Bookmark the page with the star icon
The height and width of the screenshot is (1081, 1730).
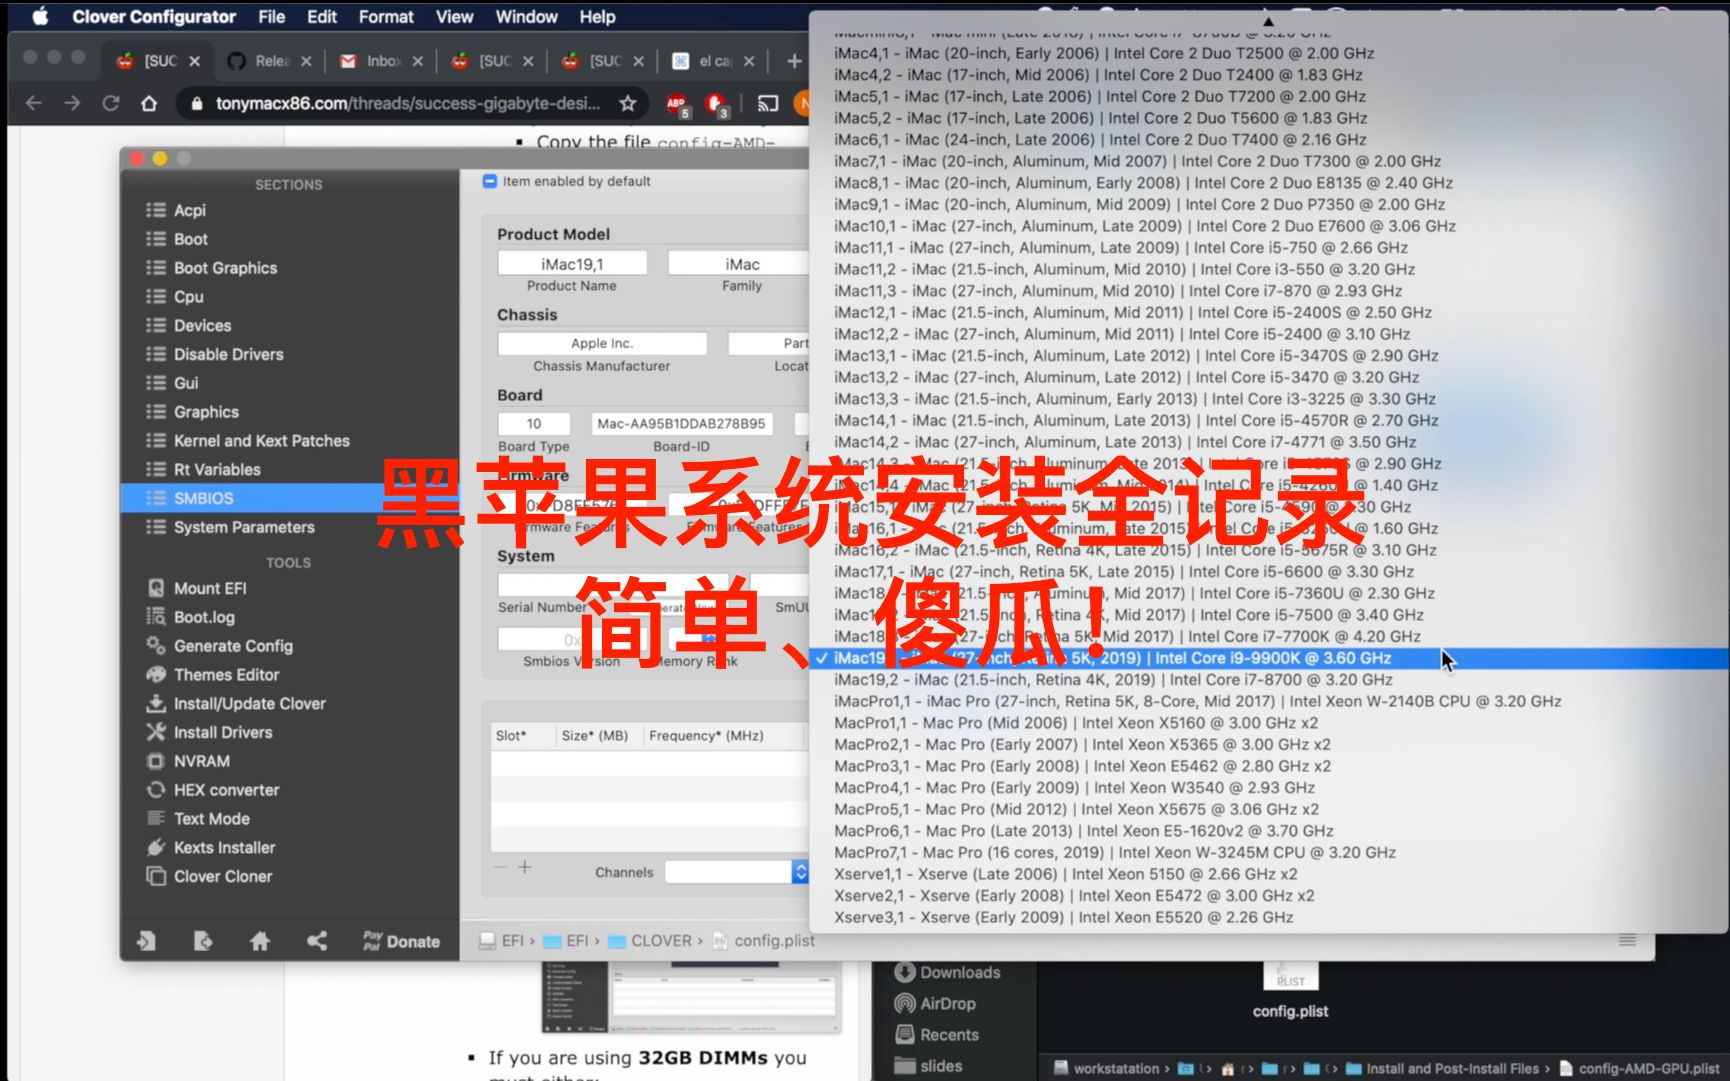pos(627,103)
